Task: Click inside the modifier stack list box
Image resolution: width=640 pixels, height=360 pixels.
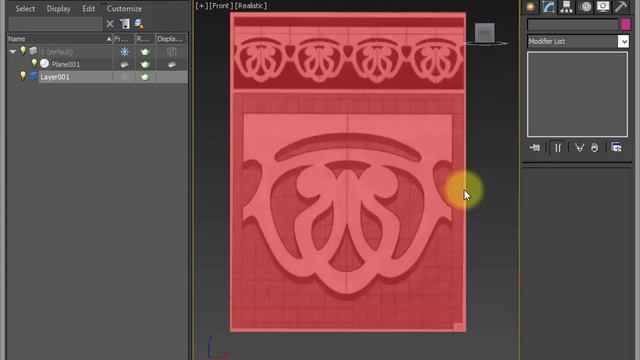Action: coord(577,94)
